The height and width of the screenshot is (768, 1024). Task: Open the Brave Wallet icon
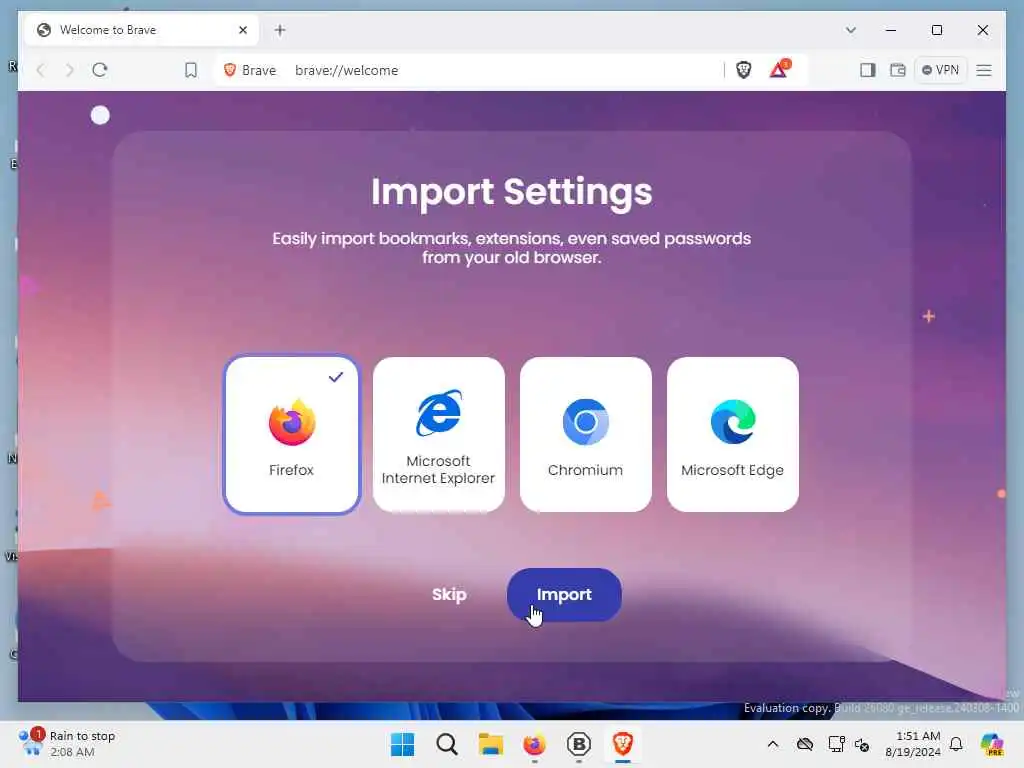(898, 70)
